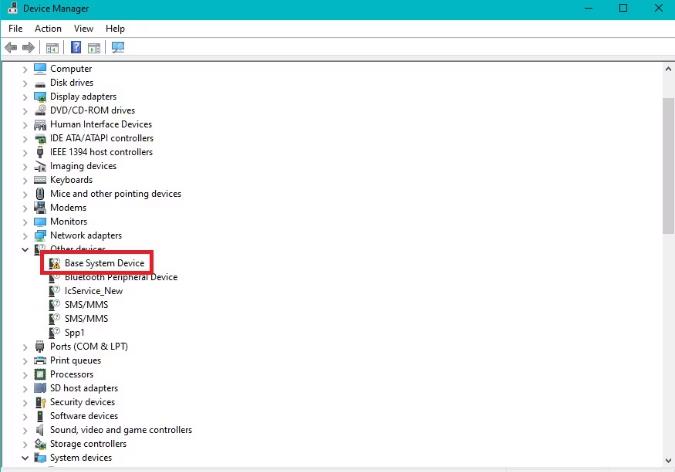The width and height of the screenshot is (675, 472).
Task: Click the SD host adapters icon
Action: (40, 388)
